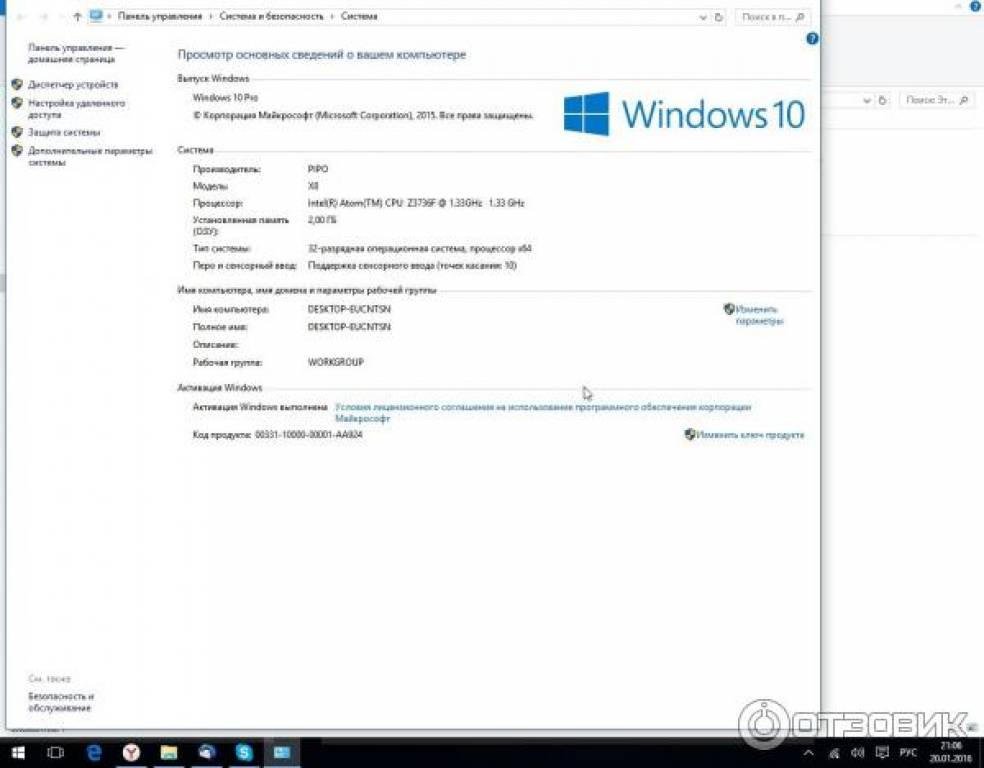Click the shield icon beside Диспетчер устройств
This screenshot has width=984, height=768.
tap(17, 84)
